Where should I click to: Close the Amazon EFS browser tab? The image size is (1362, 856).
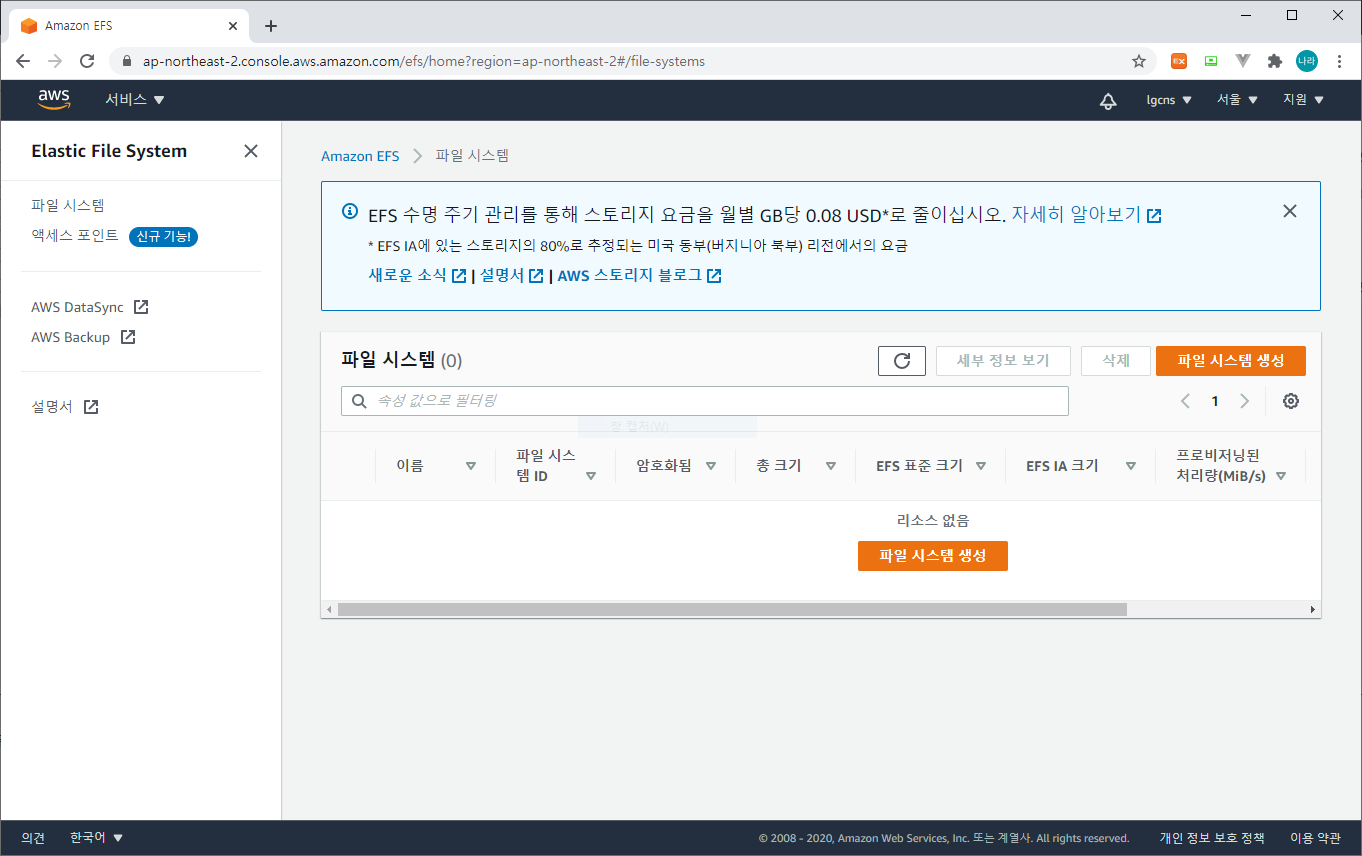tap(235, 26)
